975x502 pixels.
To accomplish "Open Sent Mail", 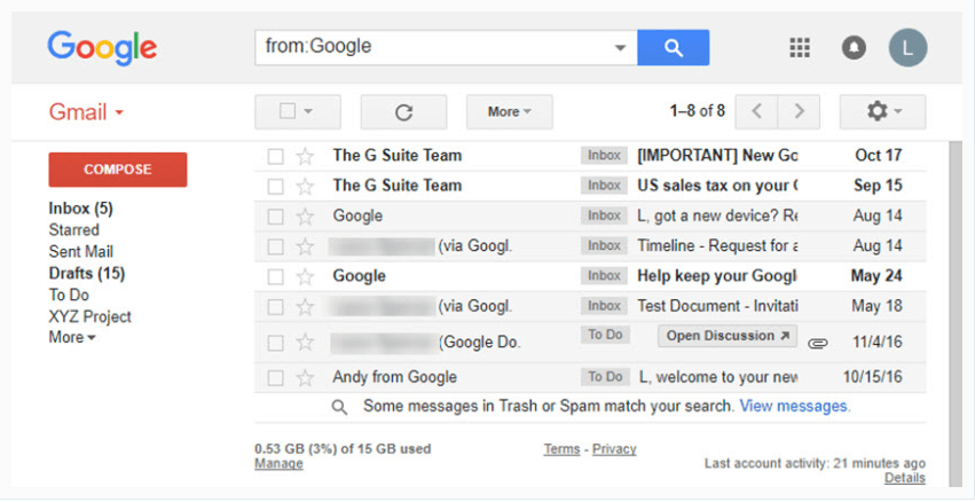I will (81, 251).
